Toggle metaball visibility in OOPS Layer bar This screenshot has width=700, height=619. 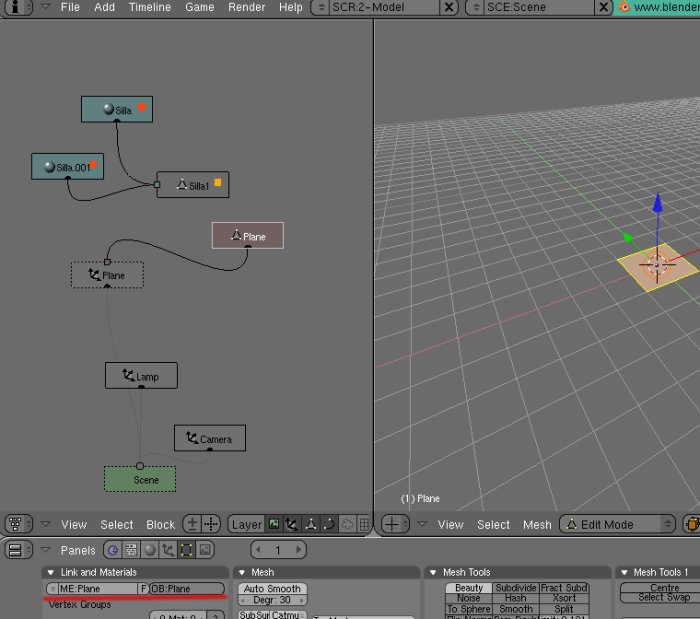coord(347,524)
